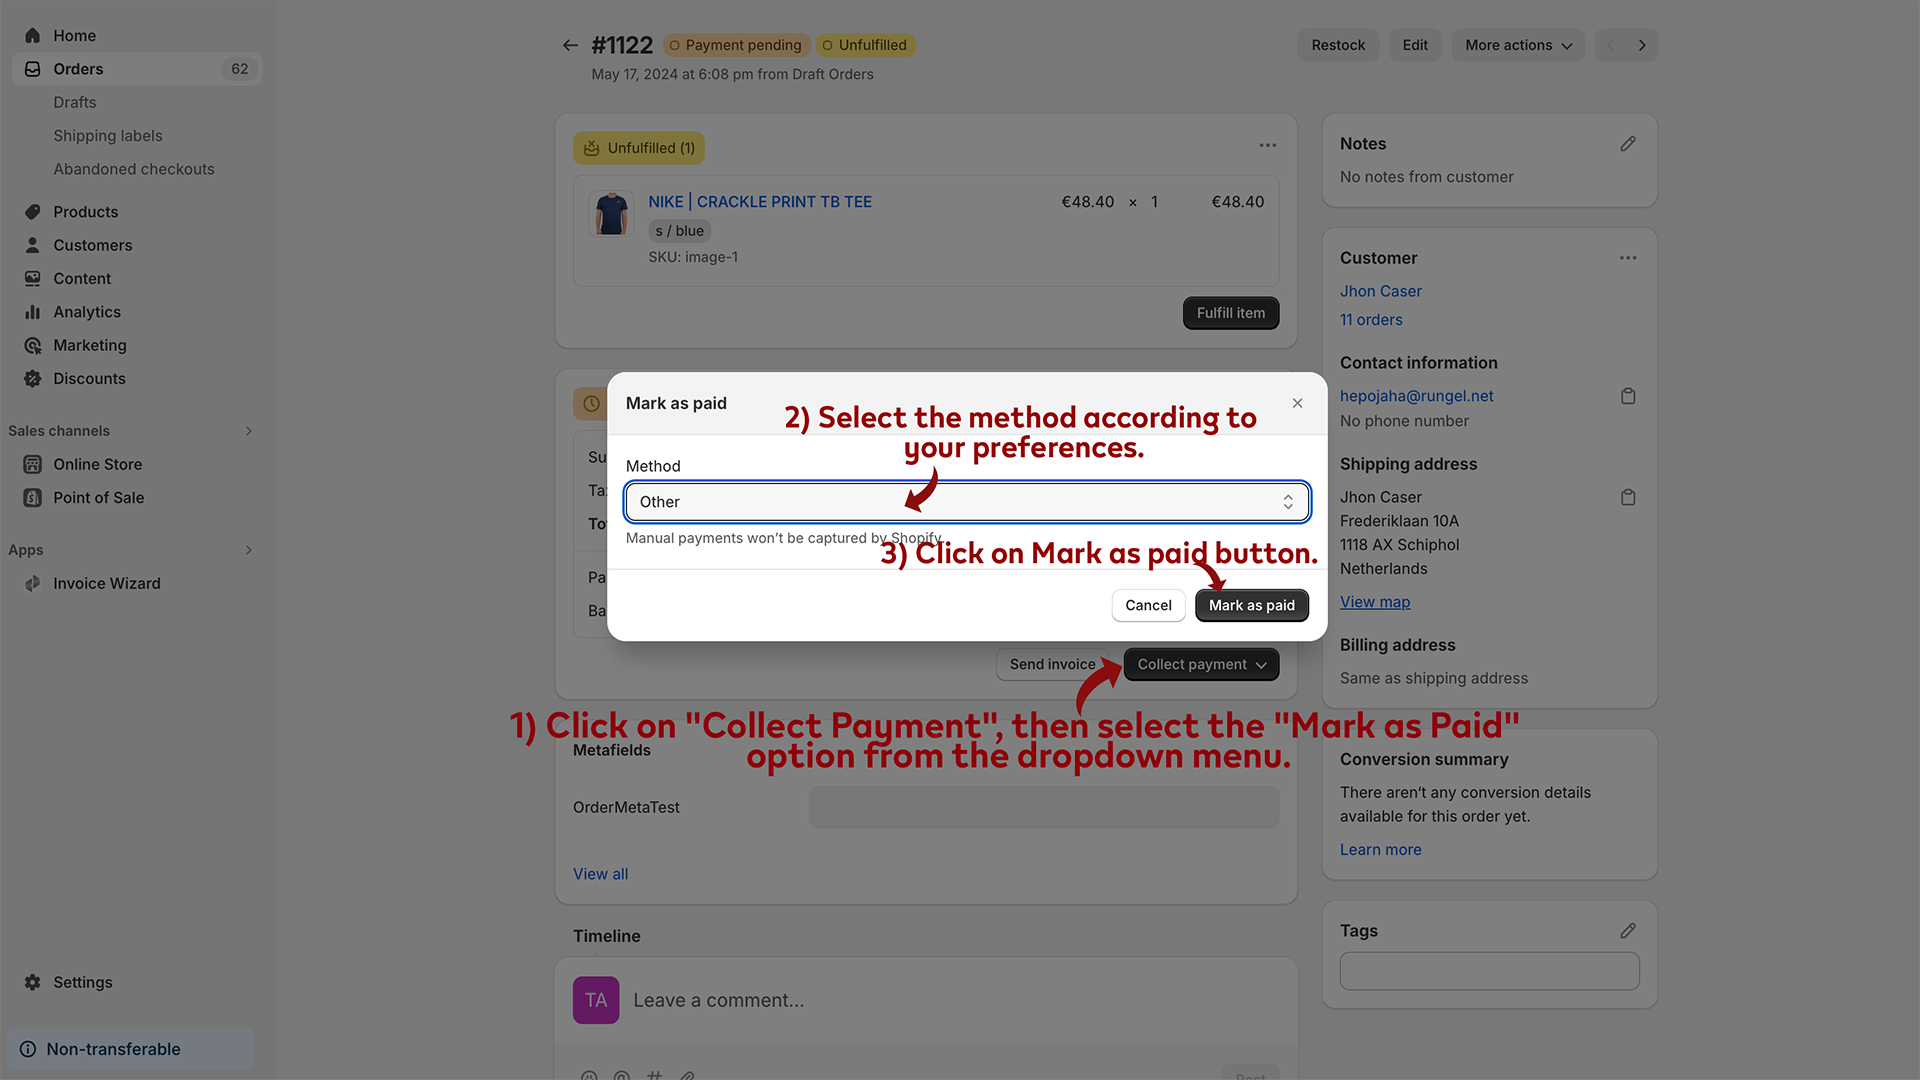
Task: Click the product t-shirt thumbnail
Action: 611,214
